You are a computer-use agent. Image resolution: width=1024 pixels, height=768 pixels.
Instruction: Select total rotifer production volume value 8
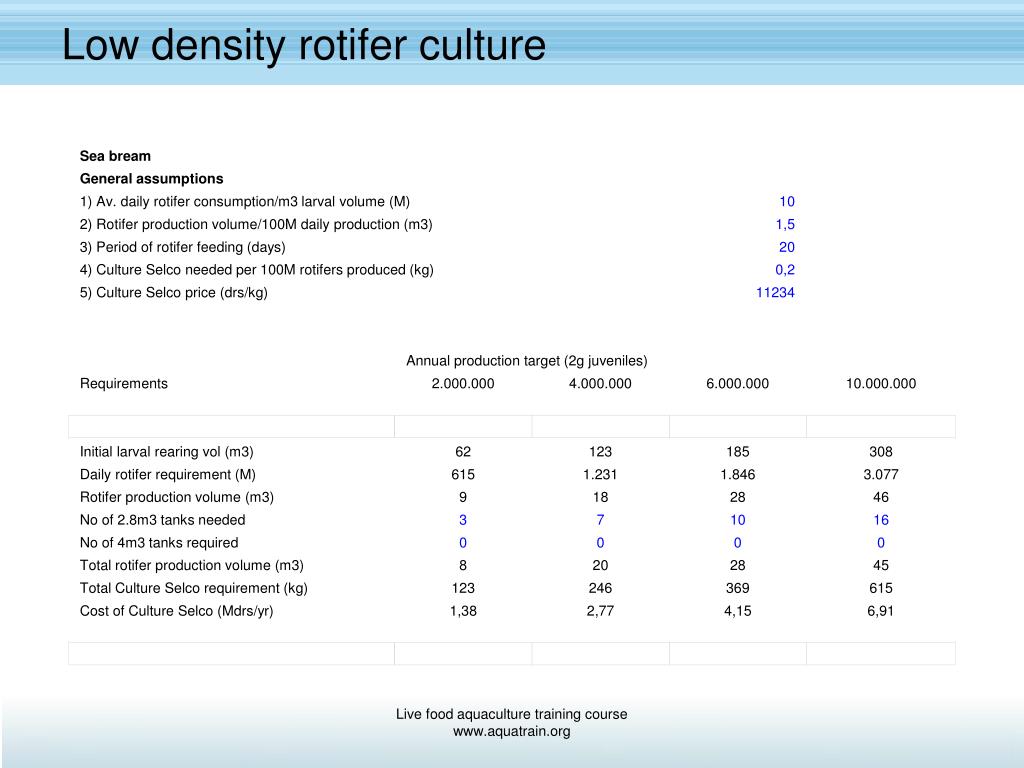(463, 566)
